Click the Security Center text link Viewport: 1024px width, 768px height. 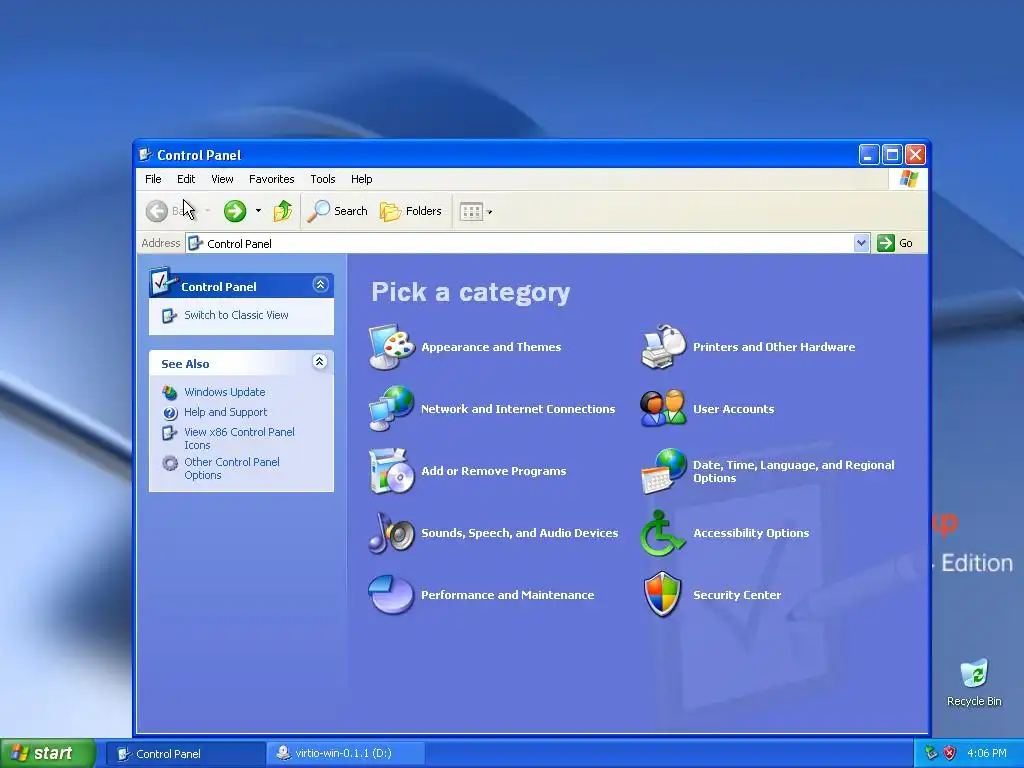point(737,595)
